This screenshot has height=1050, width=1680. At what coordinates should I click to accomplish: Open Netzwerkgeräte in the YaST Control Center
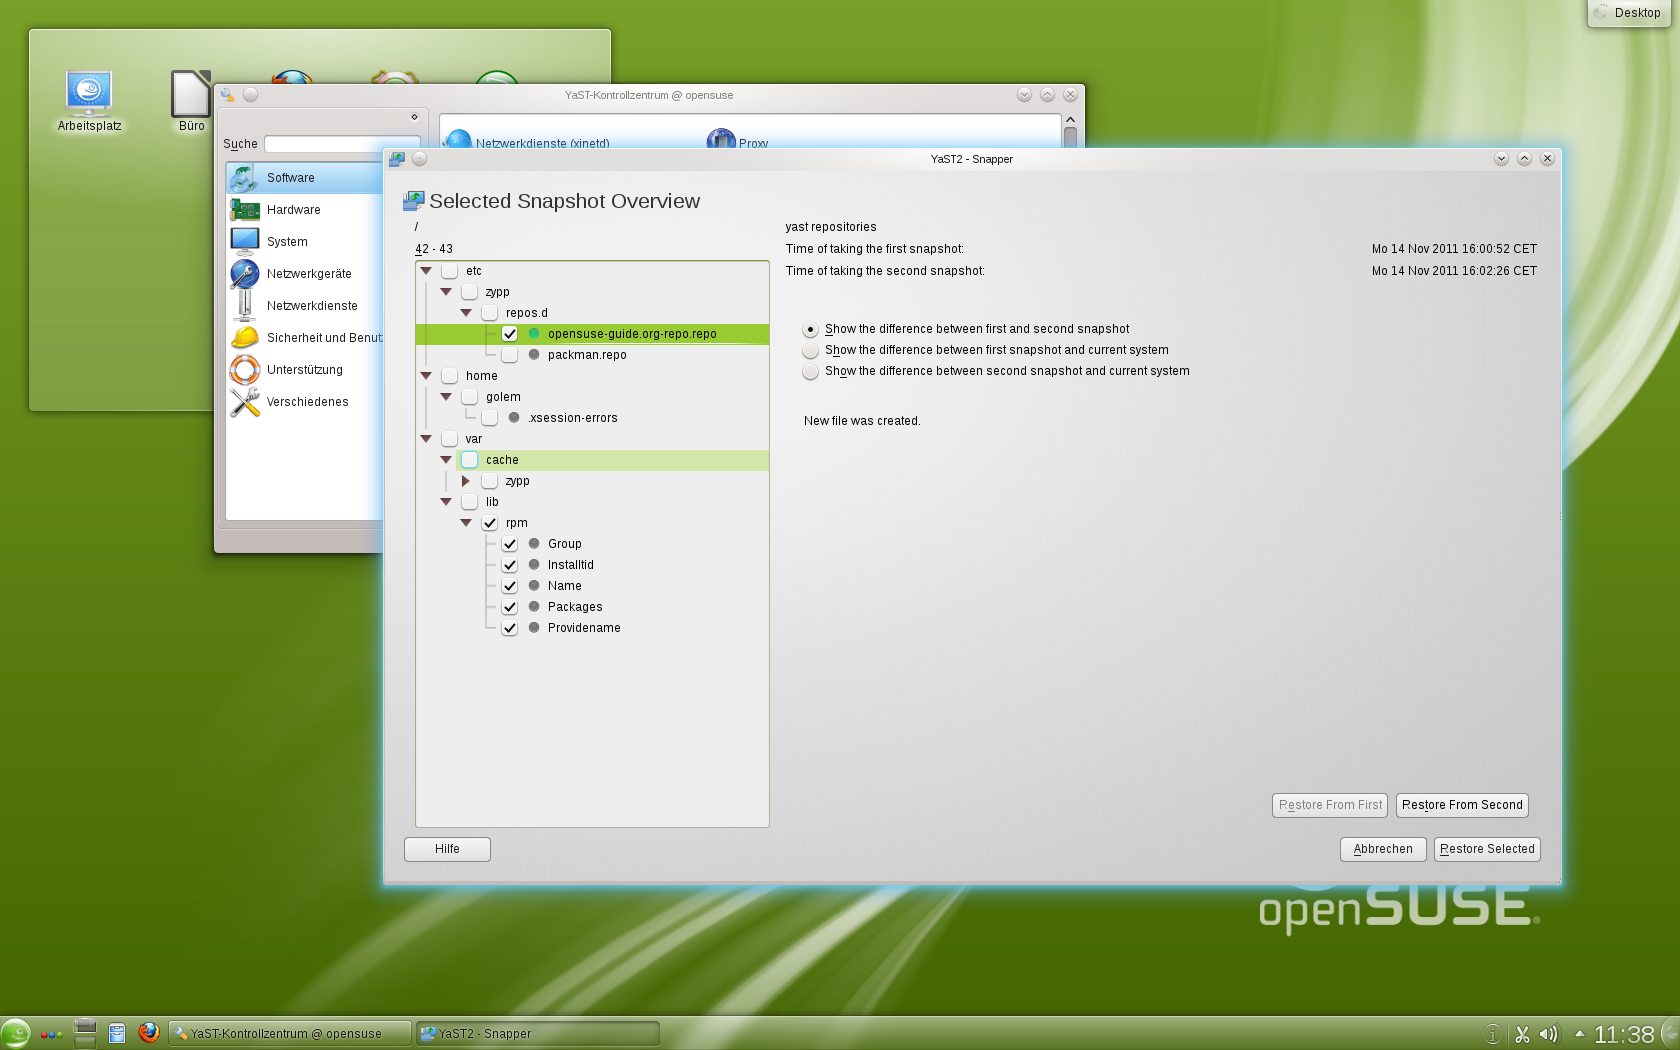pos(308,273)
